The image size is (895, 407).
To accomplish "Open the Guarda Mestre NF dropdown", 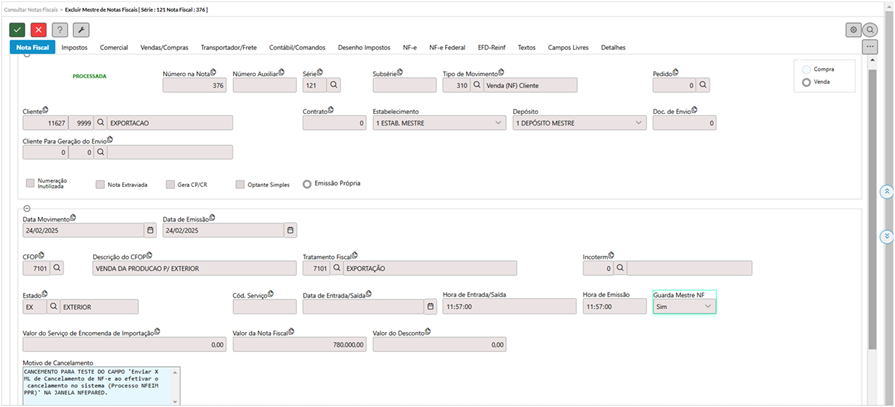I will pos(708,307).
